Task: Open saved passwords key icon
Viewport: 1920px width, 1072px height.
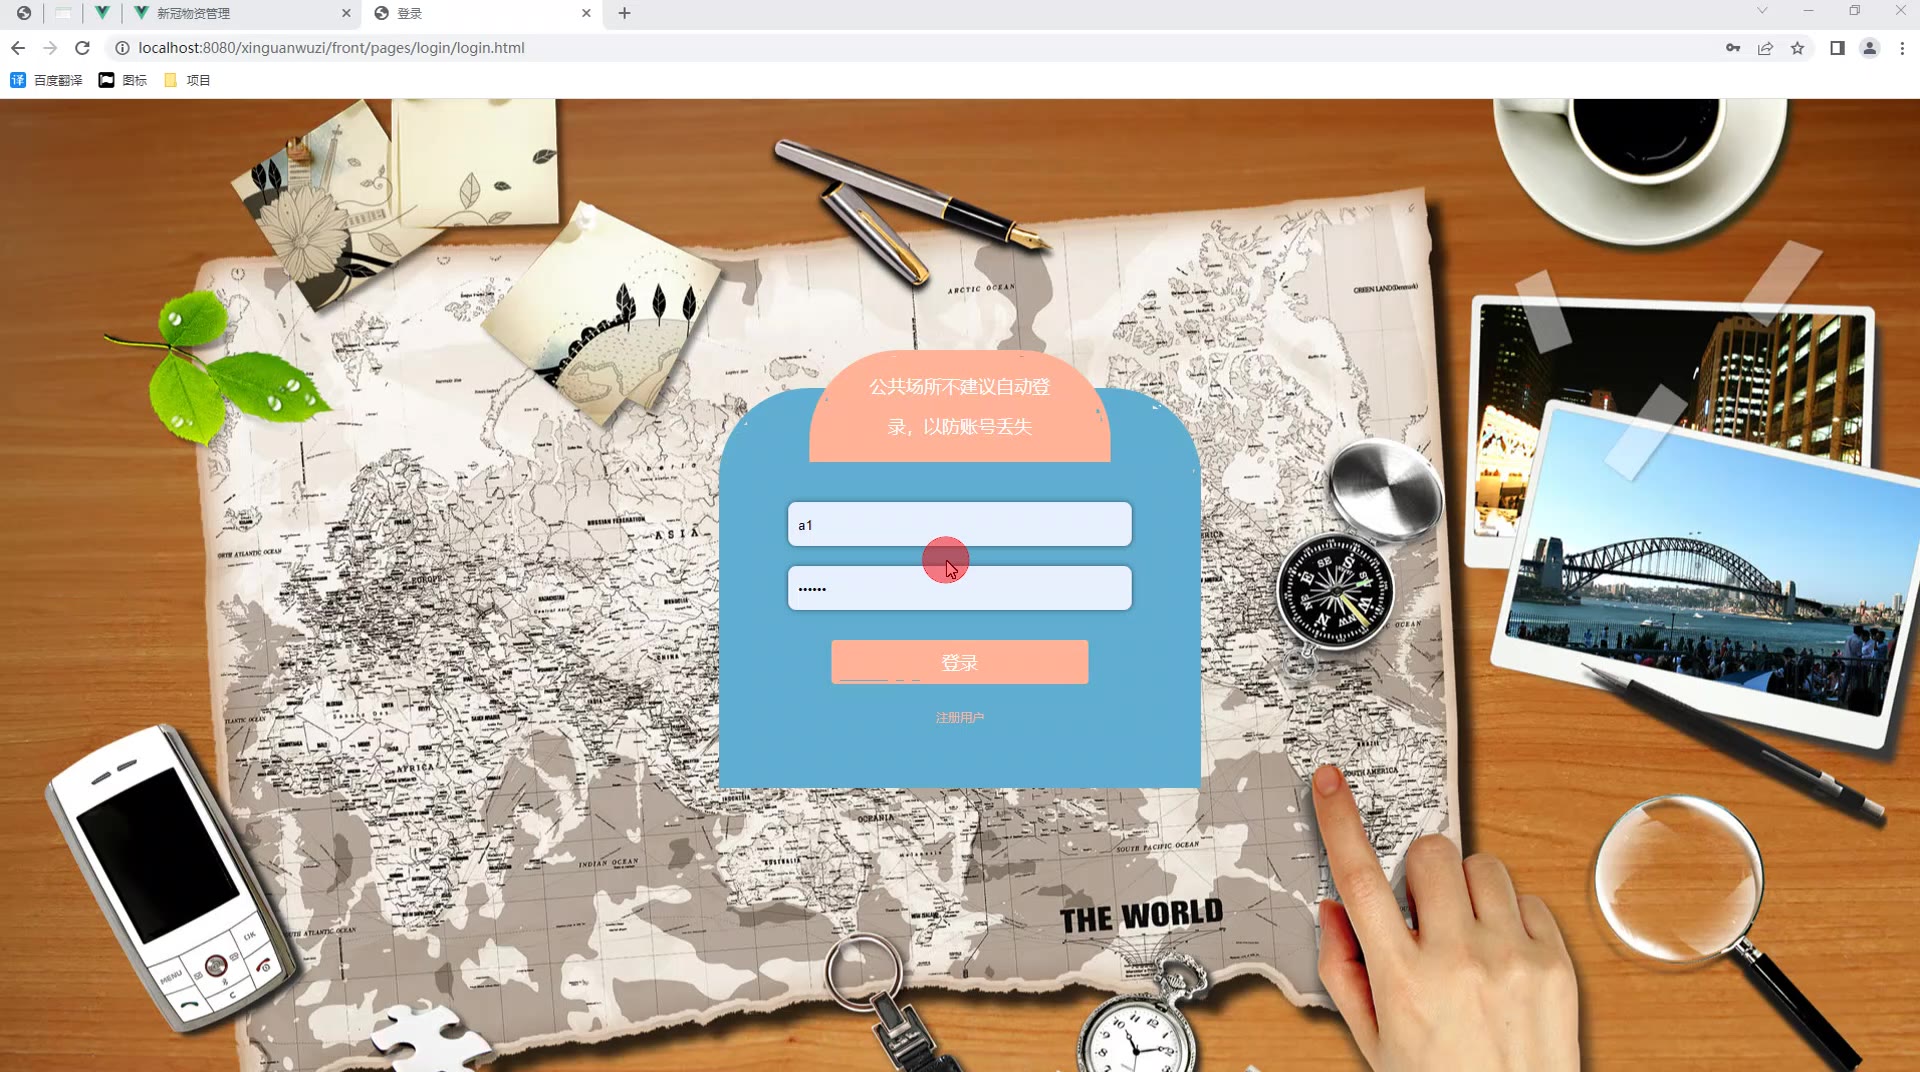Action: [x=1733, y=48]
